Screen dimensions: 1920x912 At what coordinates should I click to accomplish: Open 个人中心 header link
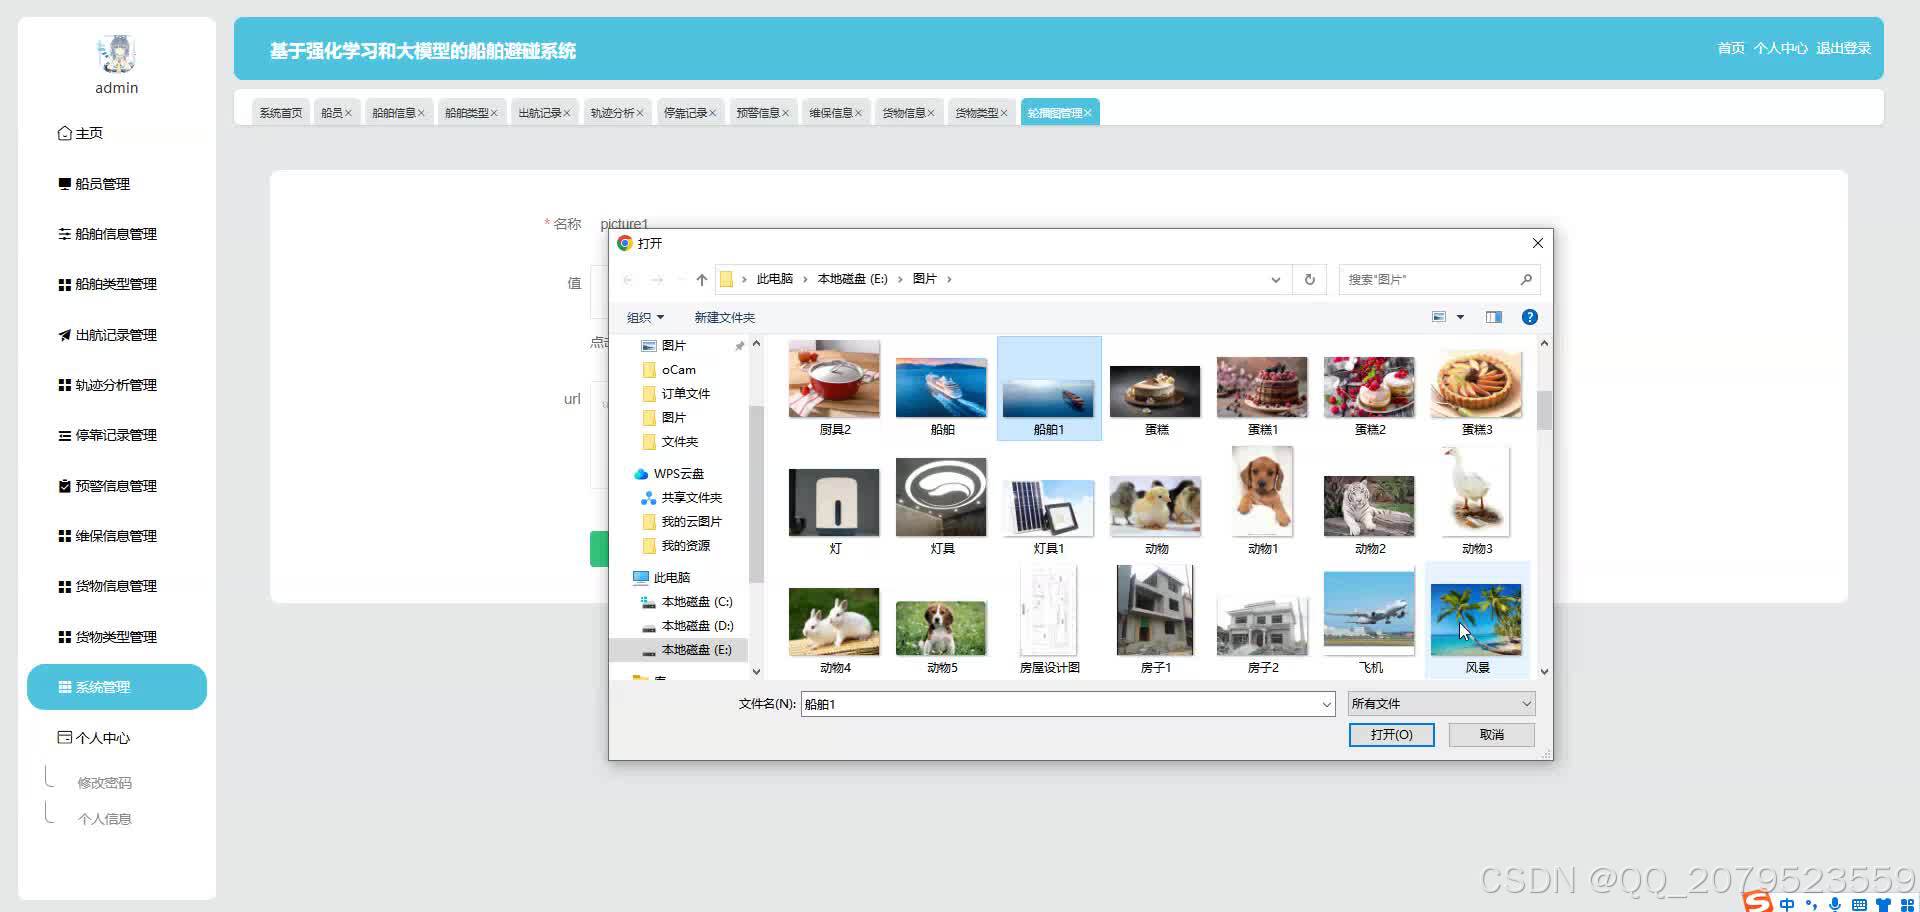[1780, 48]
